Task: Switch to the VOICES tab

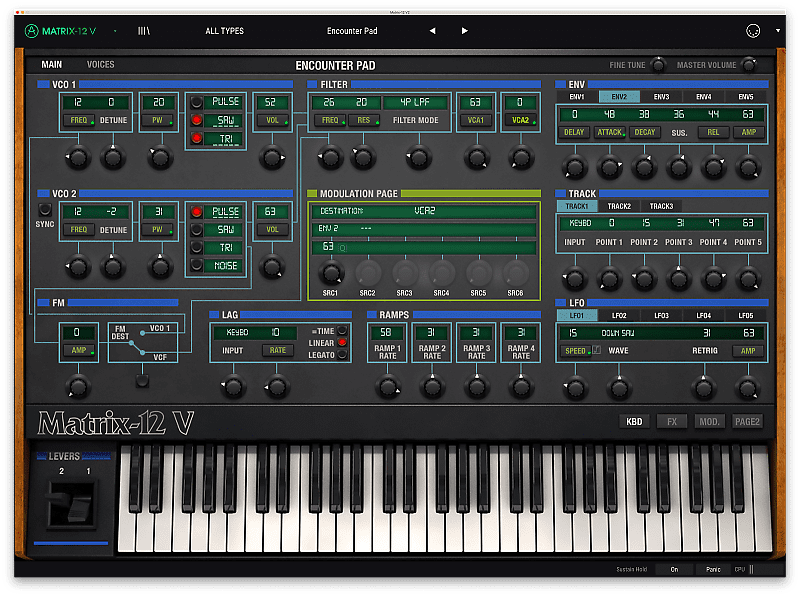Action: [x=102, y=64]
